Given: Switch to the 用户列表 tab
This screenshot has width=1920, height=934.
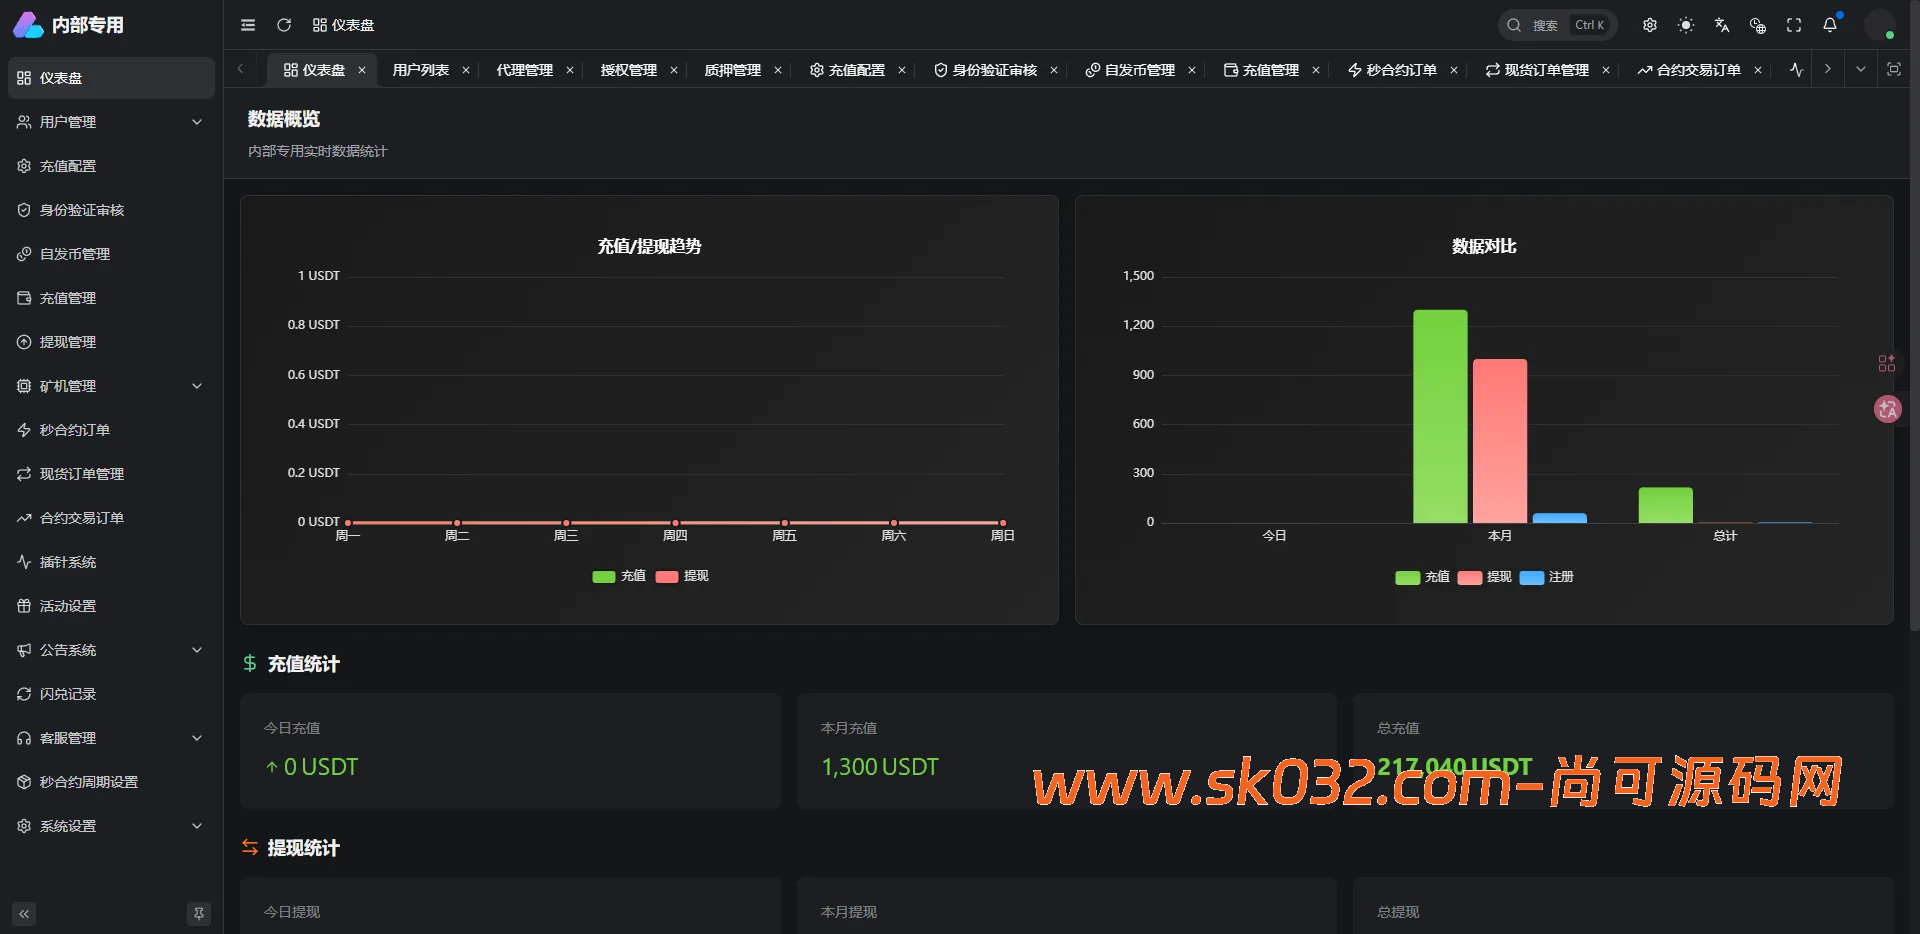Looking at the screenshot, I should tap(420, 70).
